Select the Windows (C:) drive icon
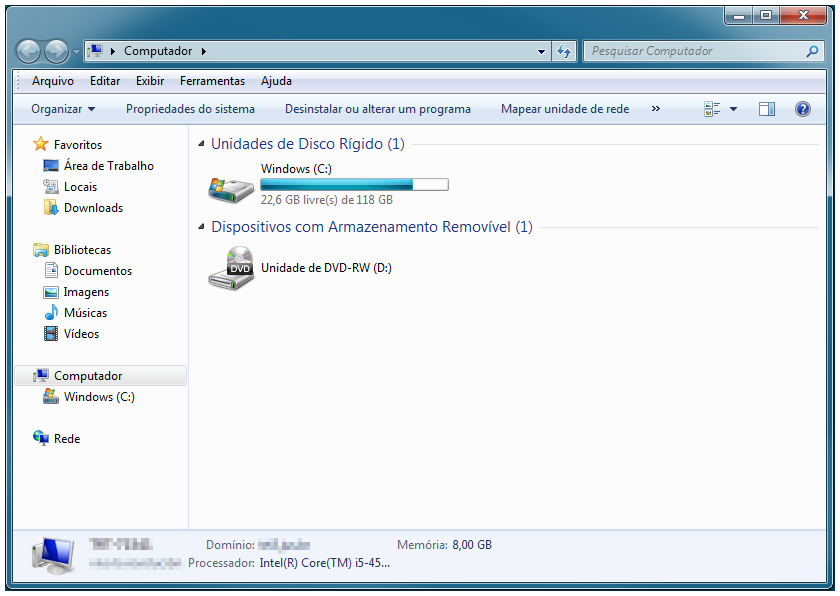Image resolution: width=840 pixels, height=596 pixels. pyautogui.click(x=231, y=190)
